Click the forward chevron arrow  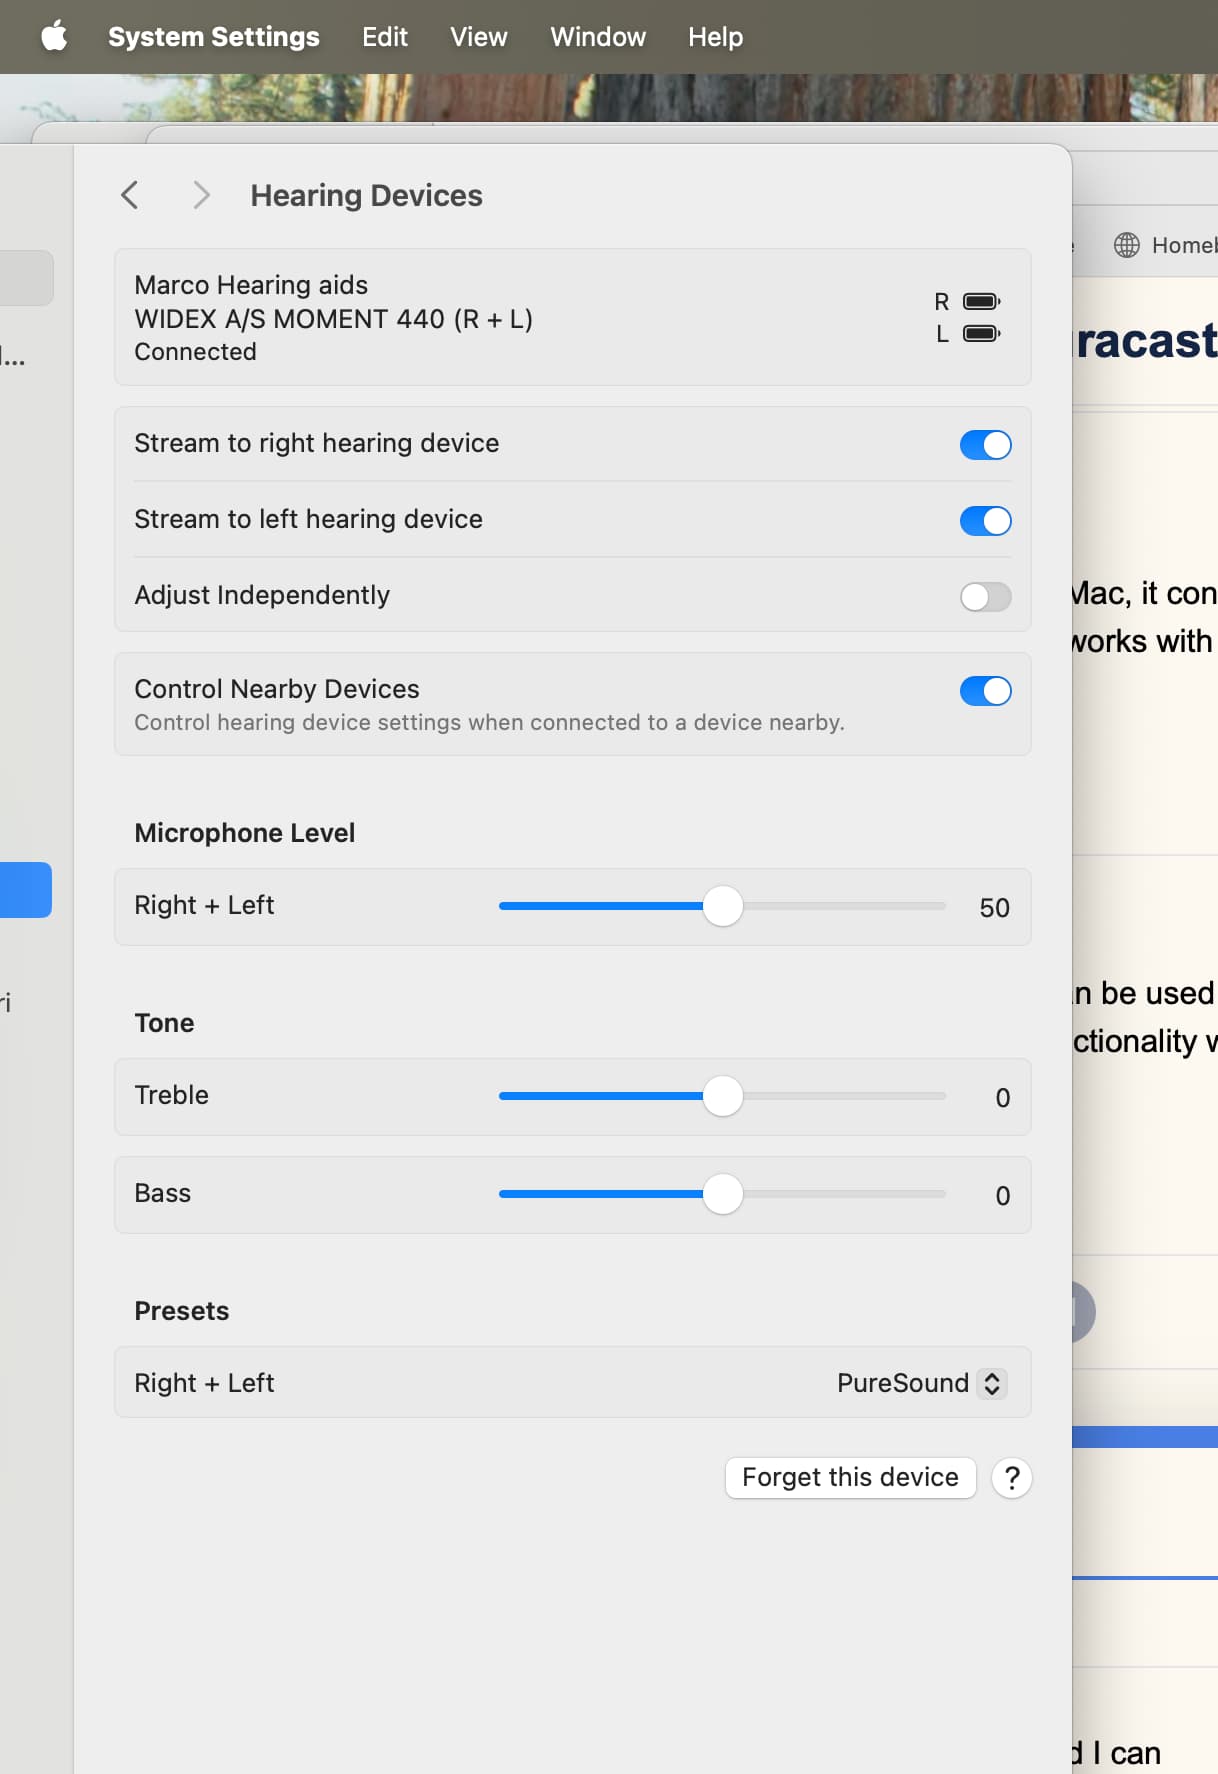coord(201,195)
